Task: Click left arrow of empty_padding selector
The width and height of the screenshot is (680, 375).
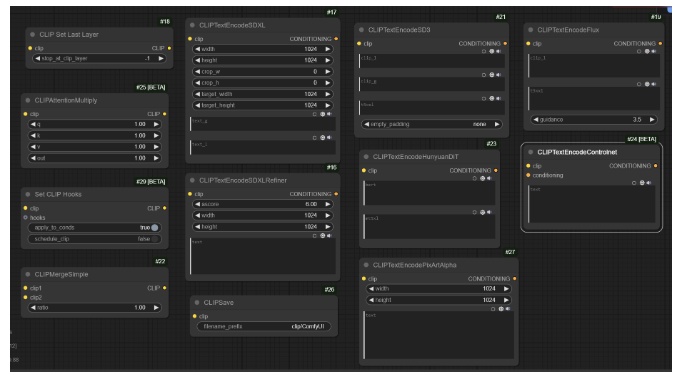Action: point(367,124)
